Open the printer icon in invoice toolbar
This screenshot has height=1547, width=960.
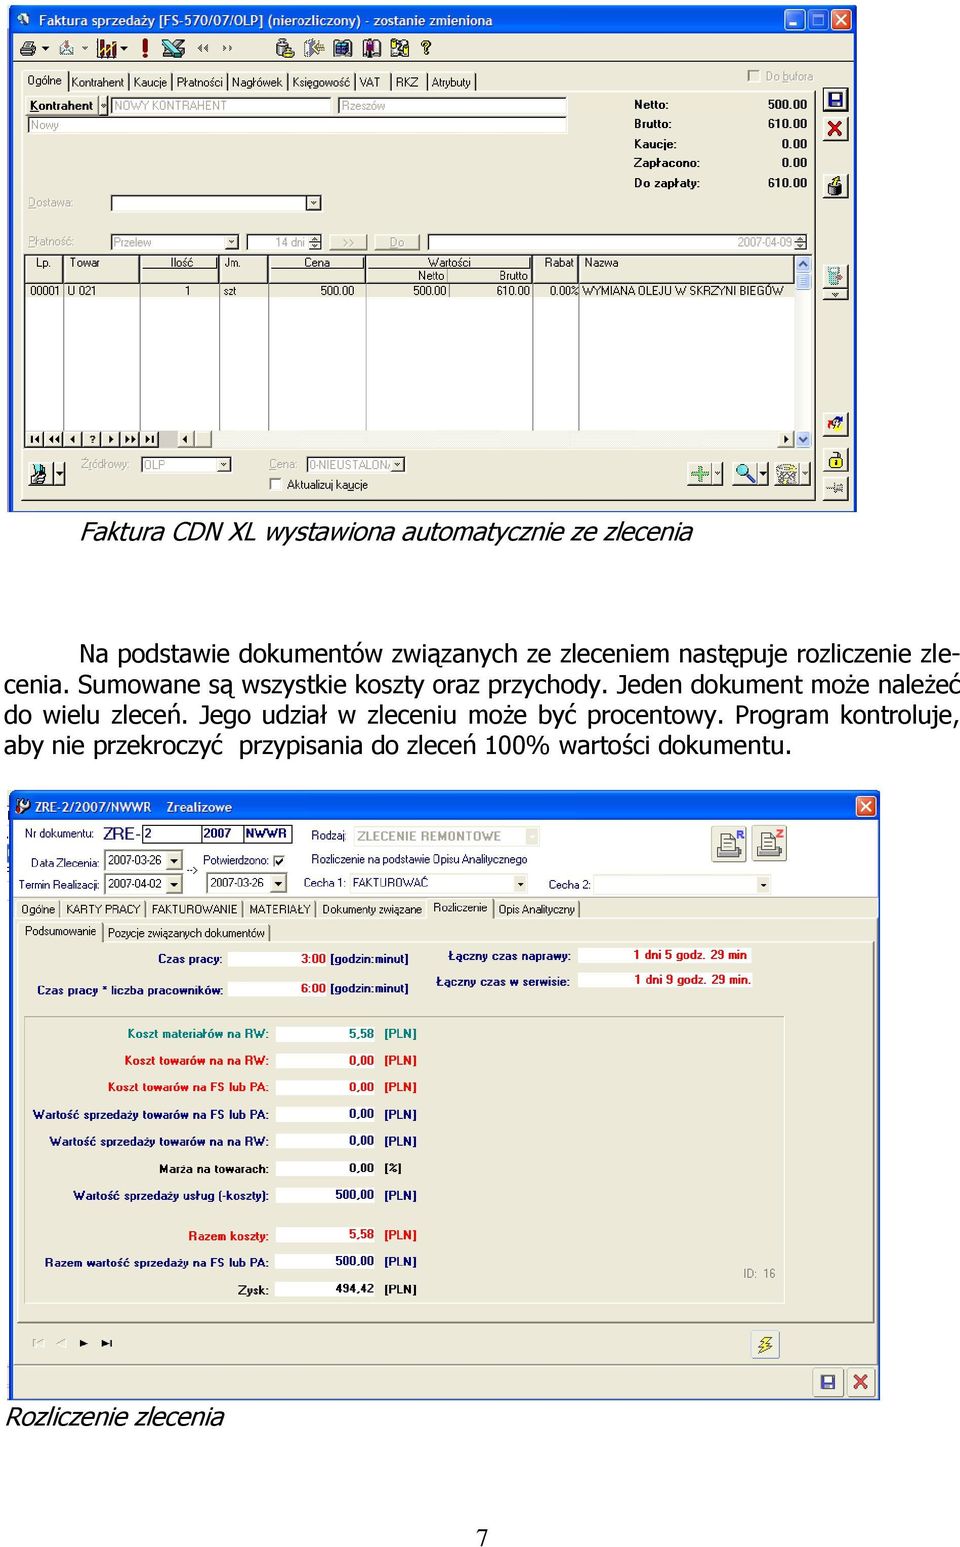pos(28,48)
